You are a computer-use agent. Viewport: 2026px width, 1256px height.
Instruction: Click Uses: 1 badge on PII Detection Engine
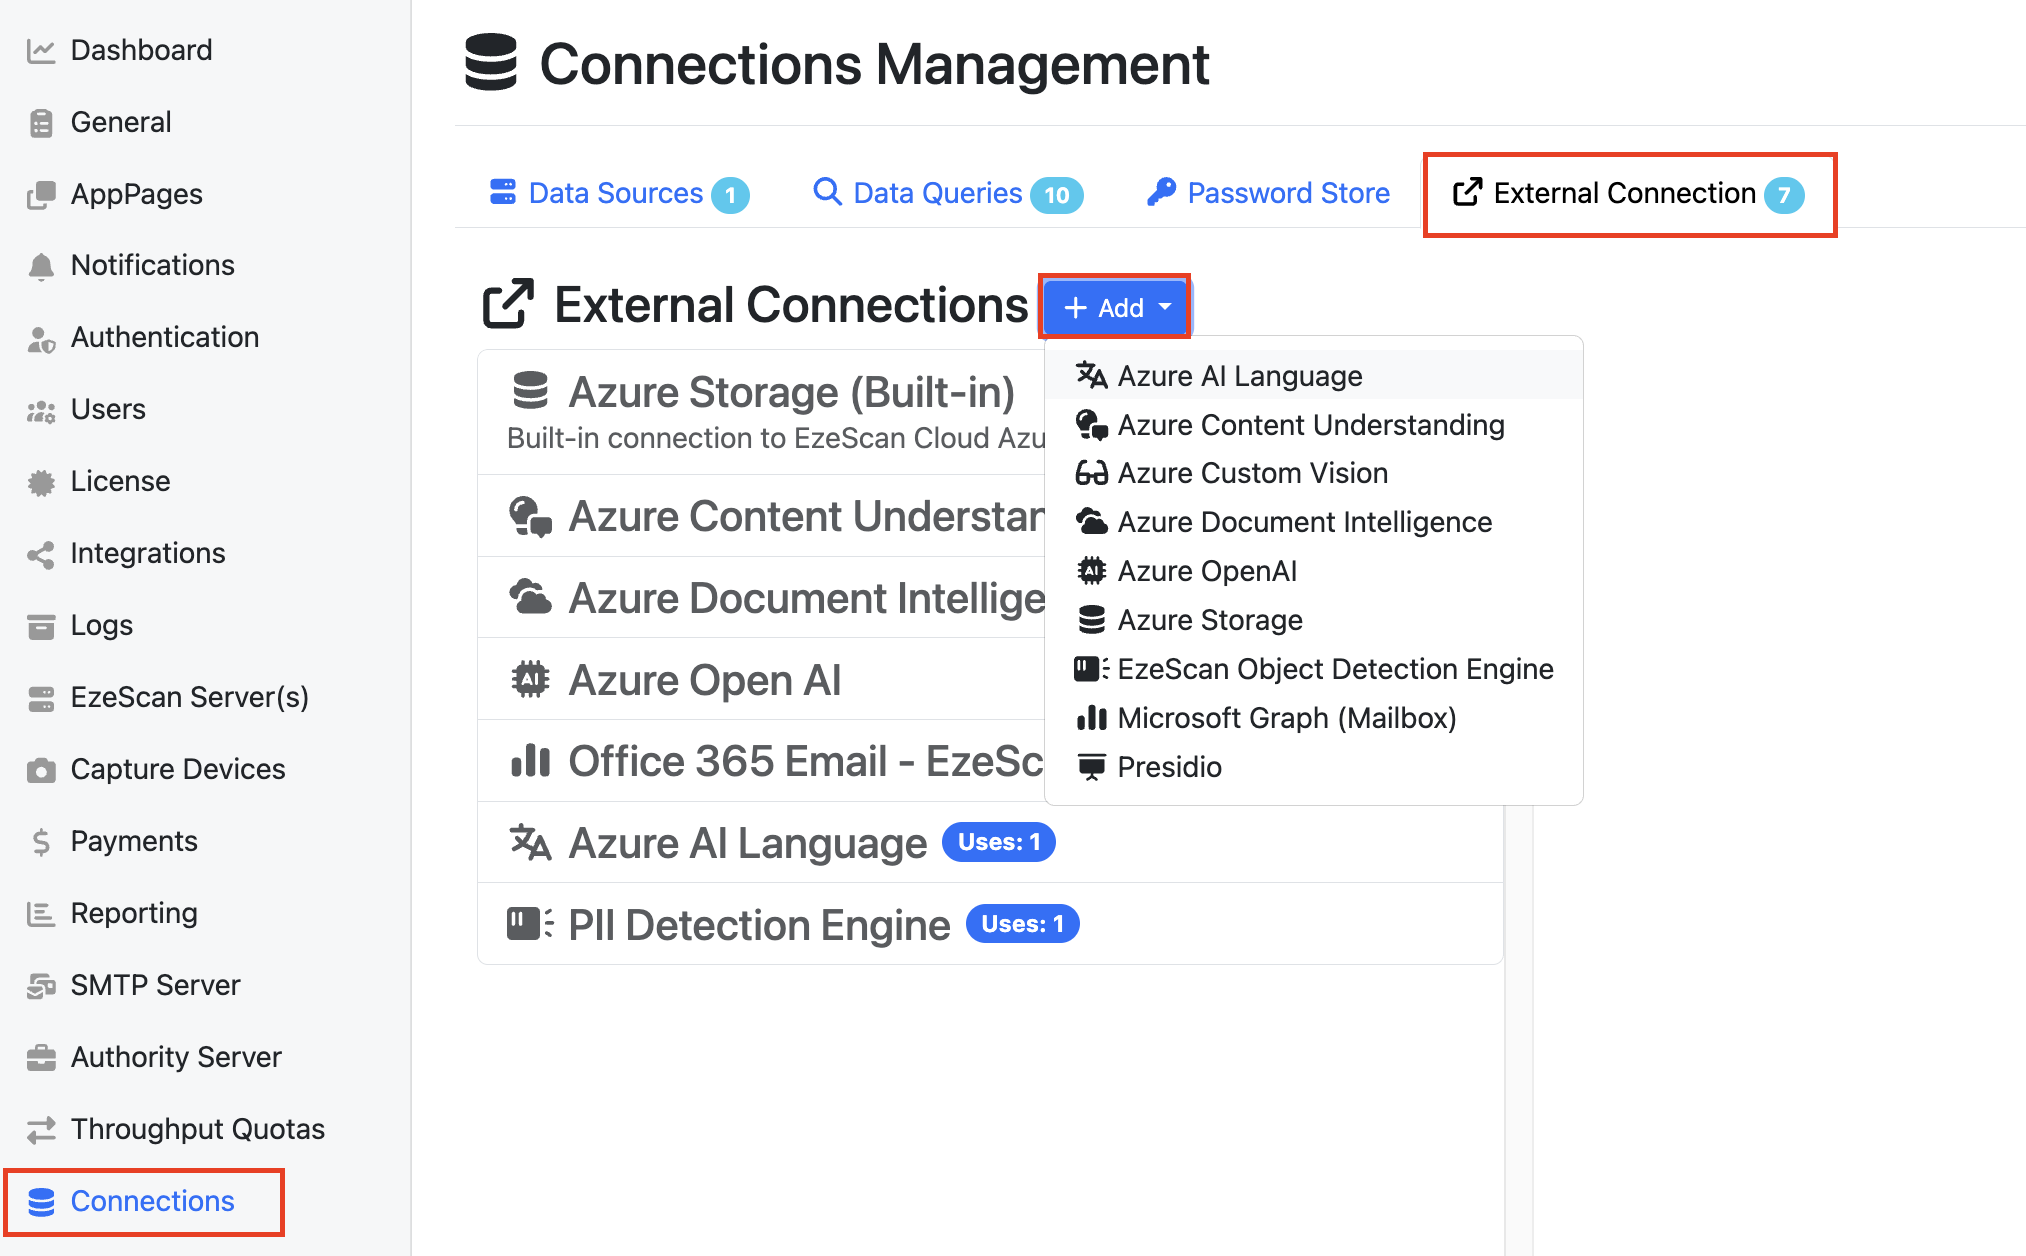pyautogui.click(x=1022, y=924)
